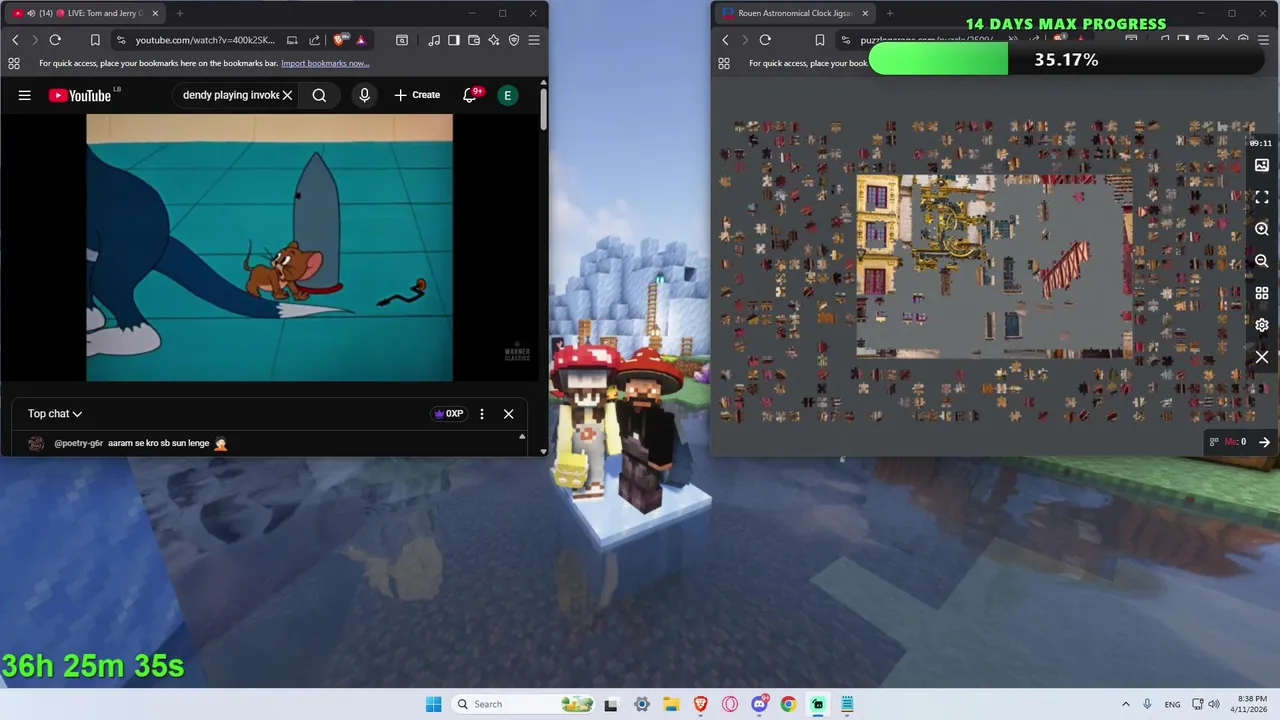Zoom out on the puzzle
Image resolution: width=1280 pixels, height=720 pixels.
click(x=1262, y=261)
